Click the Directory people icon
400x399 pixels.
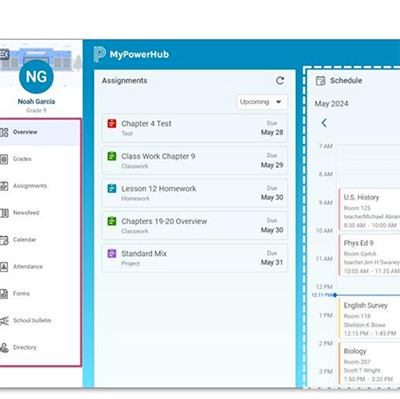pos(4,348)
